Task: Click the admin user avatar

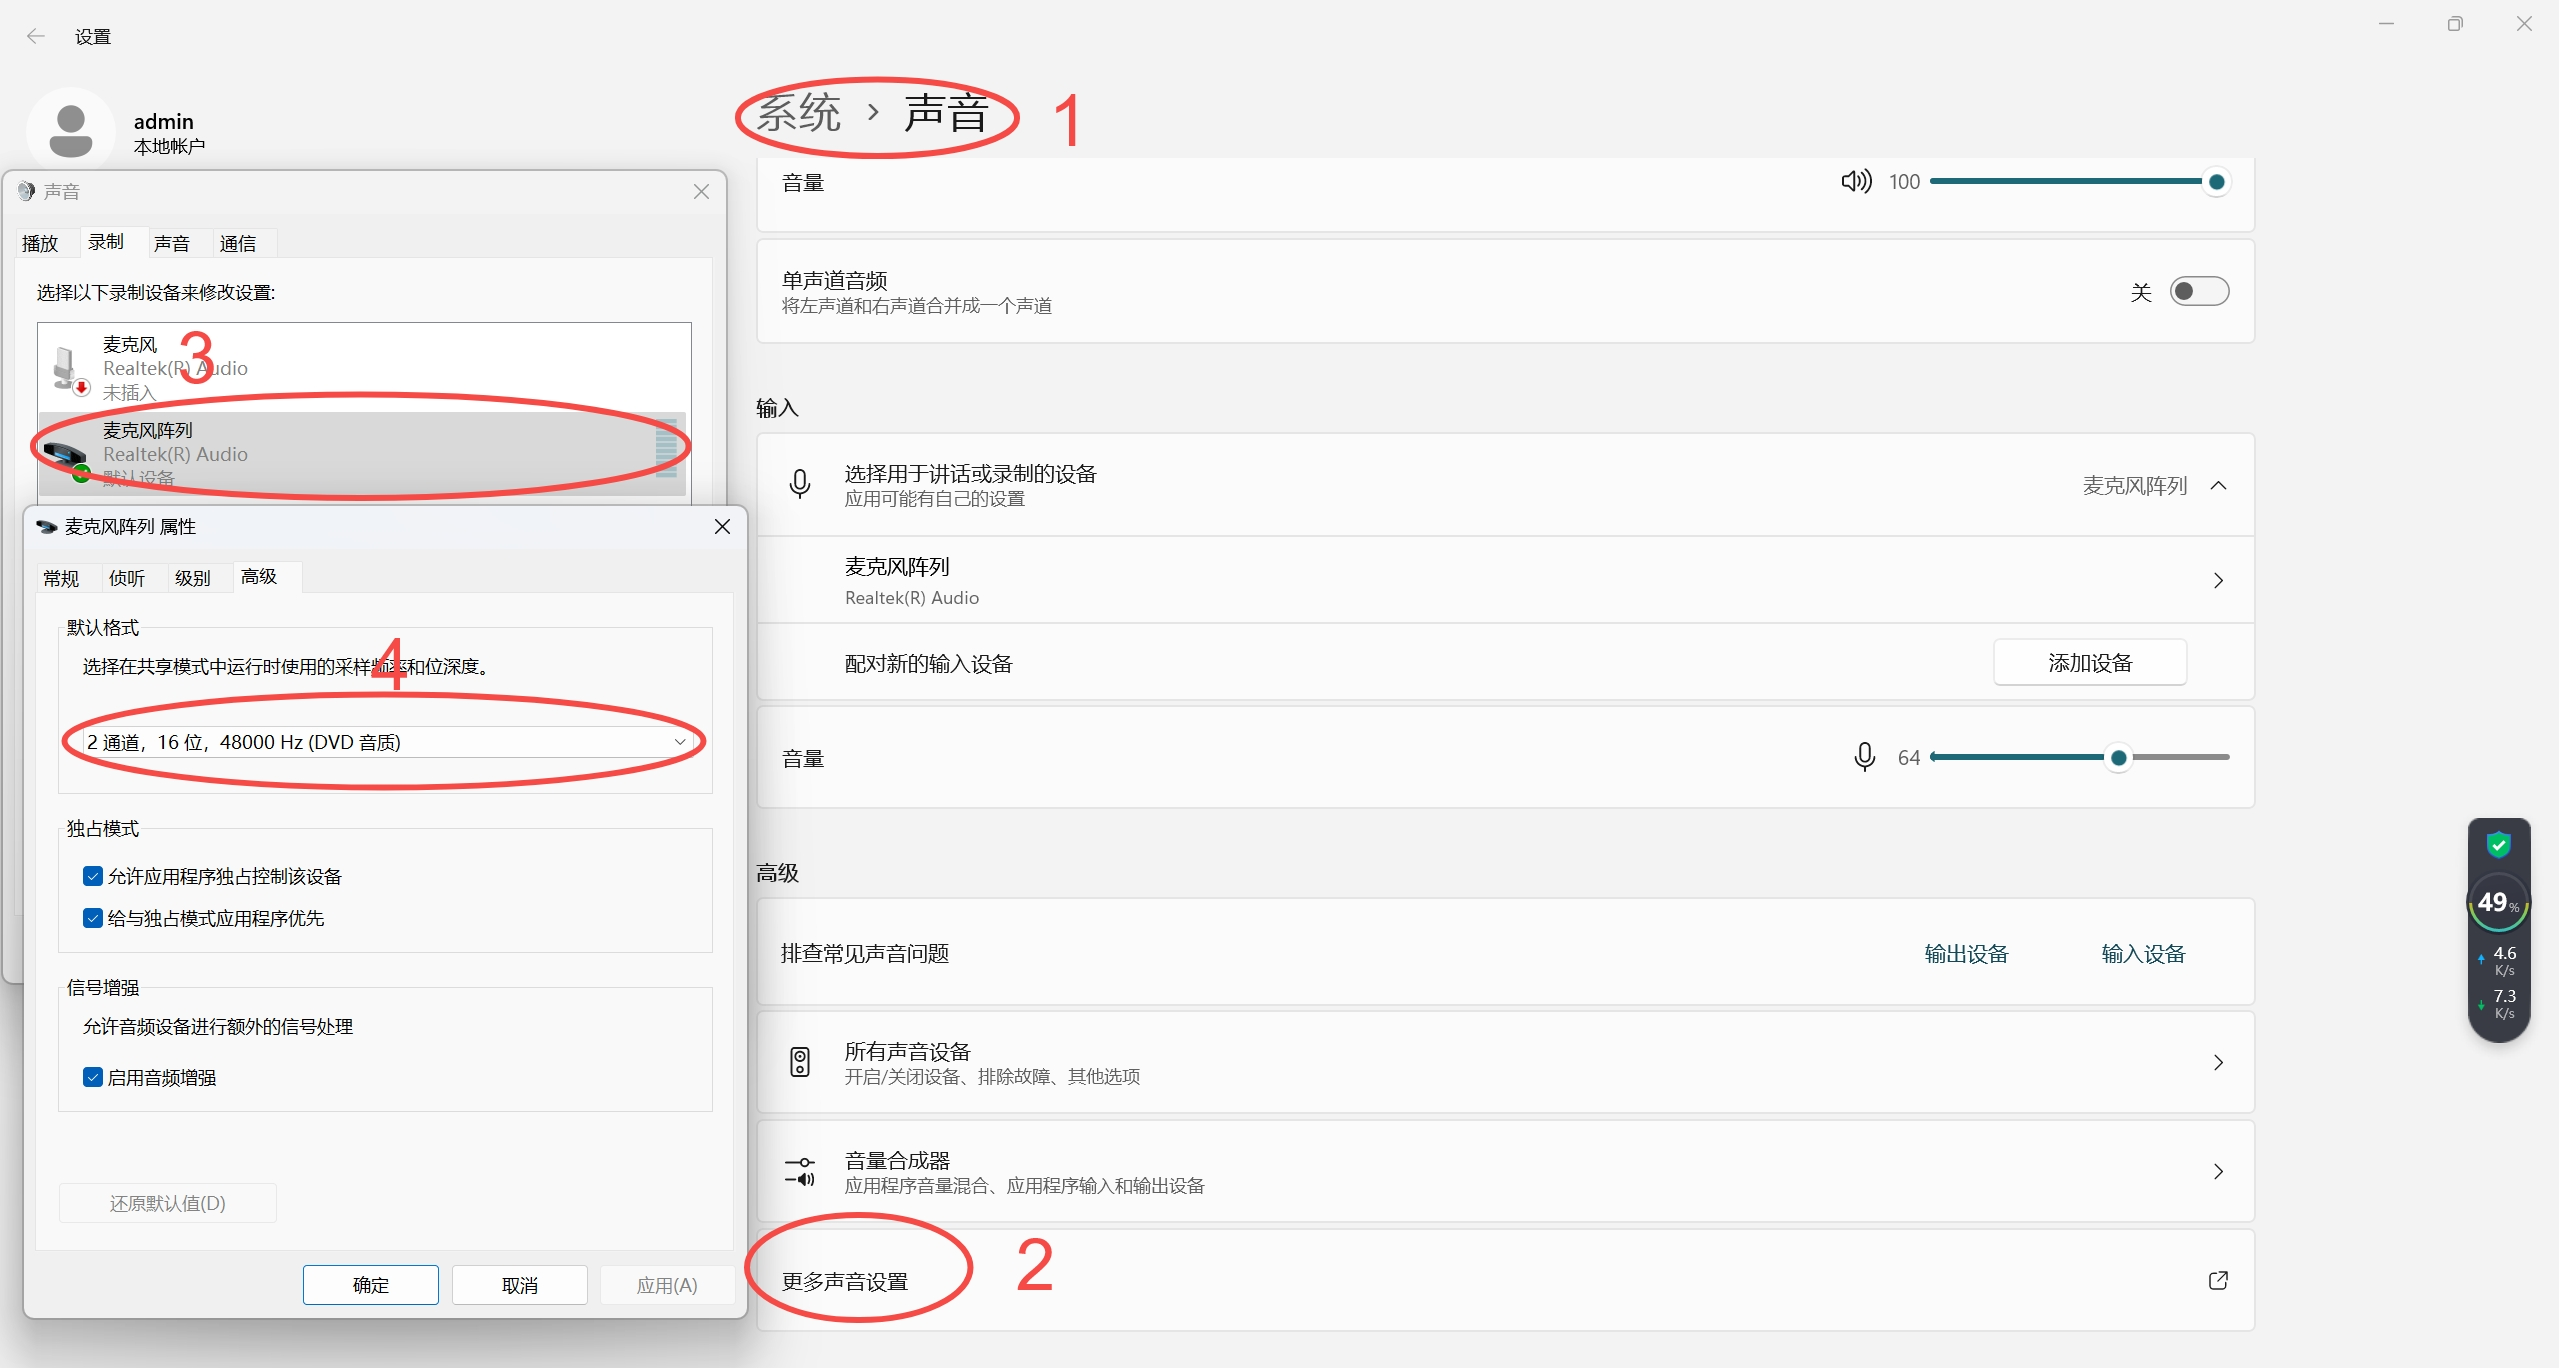Action: tap(71, 131)
